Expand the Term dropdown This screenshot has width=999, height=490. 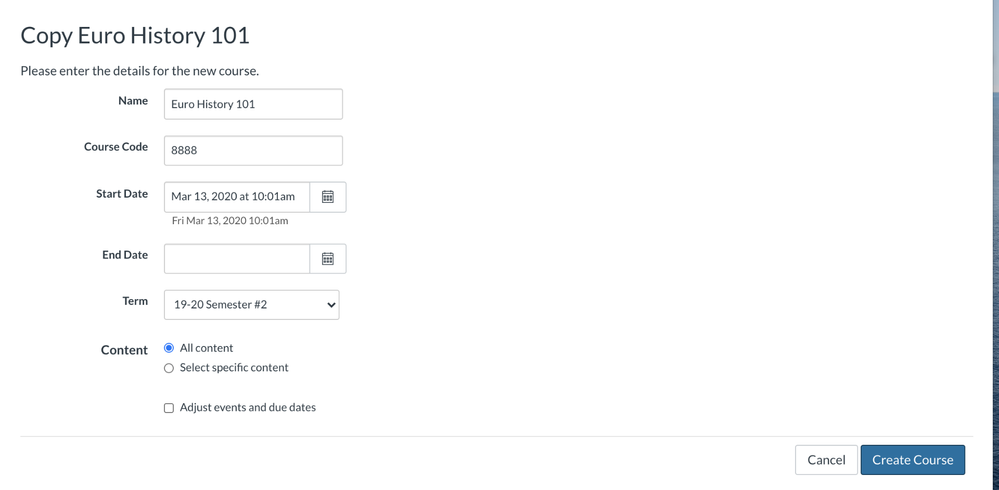251,305
